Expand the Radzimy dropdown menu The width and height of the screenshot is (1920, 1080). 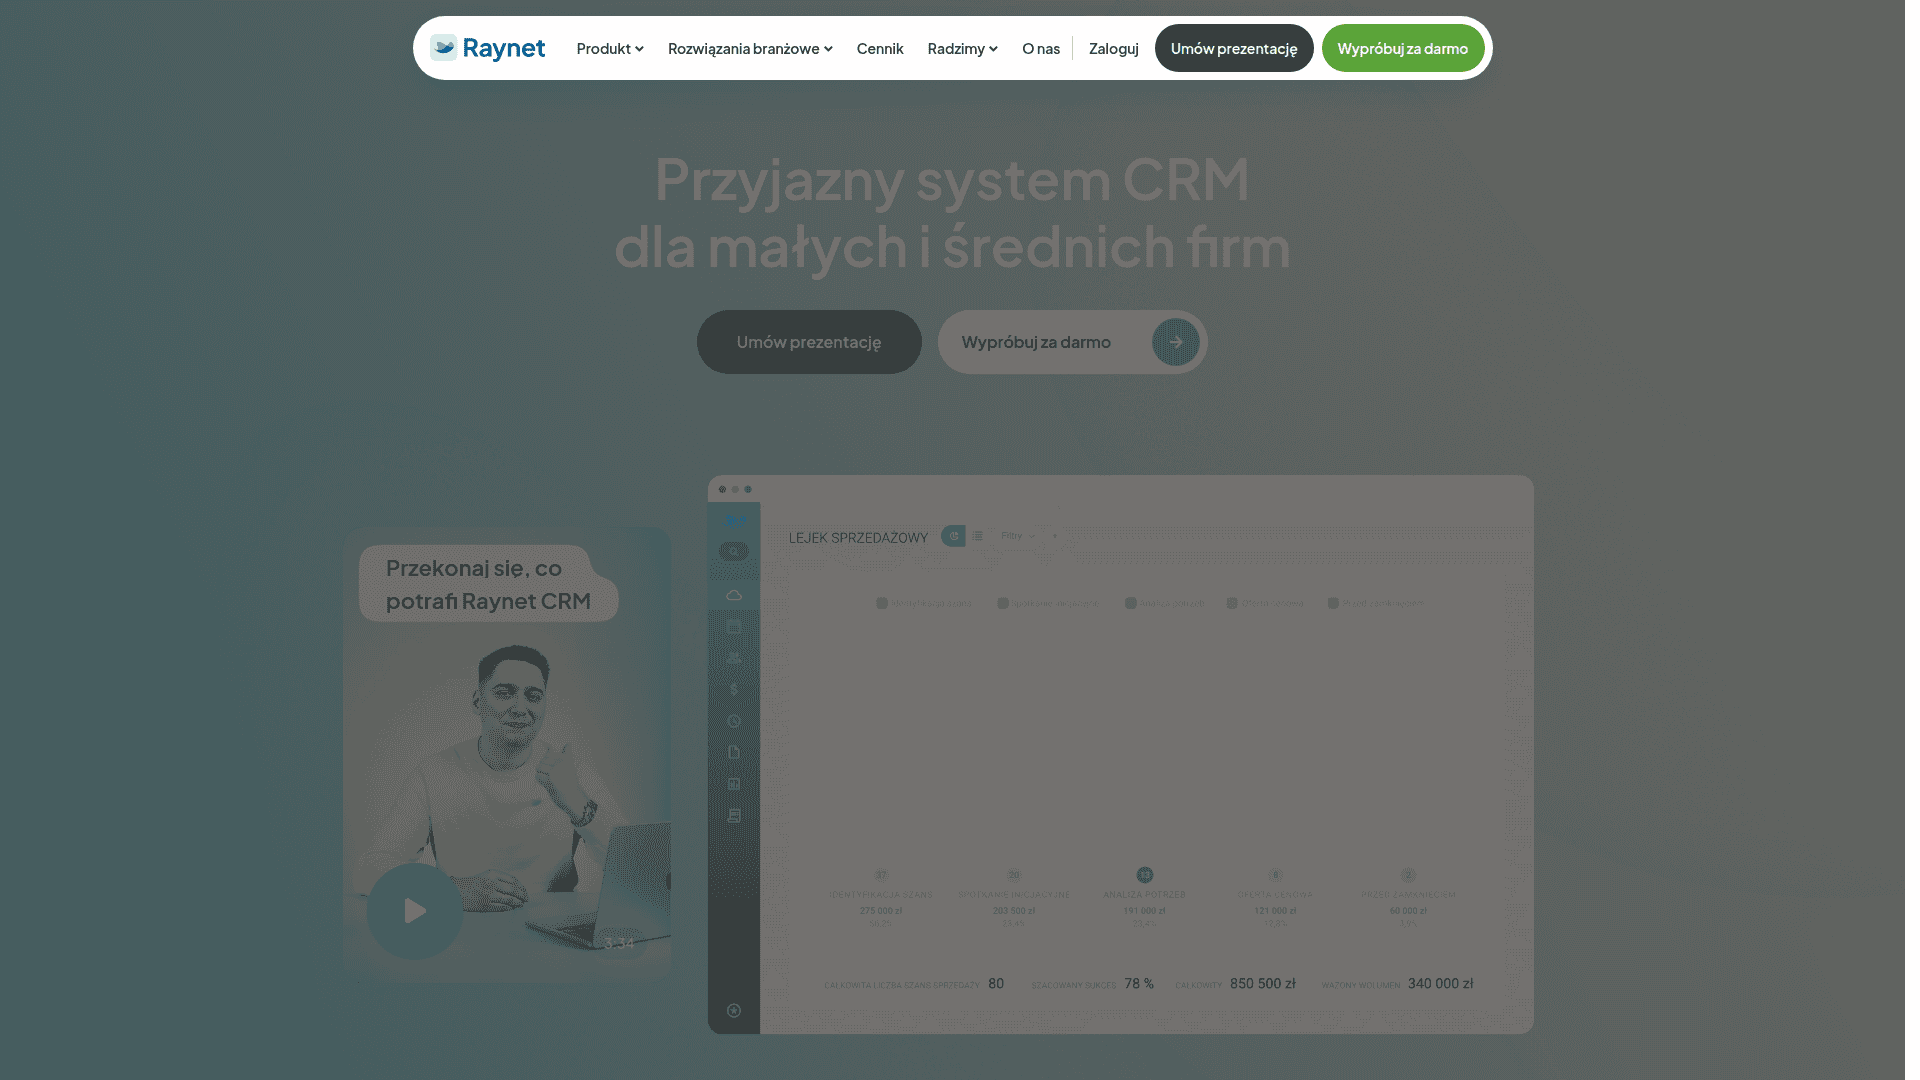coord(962,48)
